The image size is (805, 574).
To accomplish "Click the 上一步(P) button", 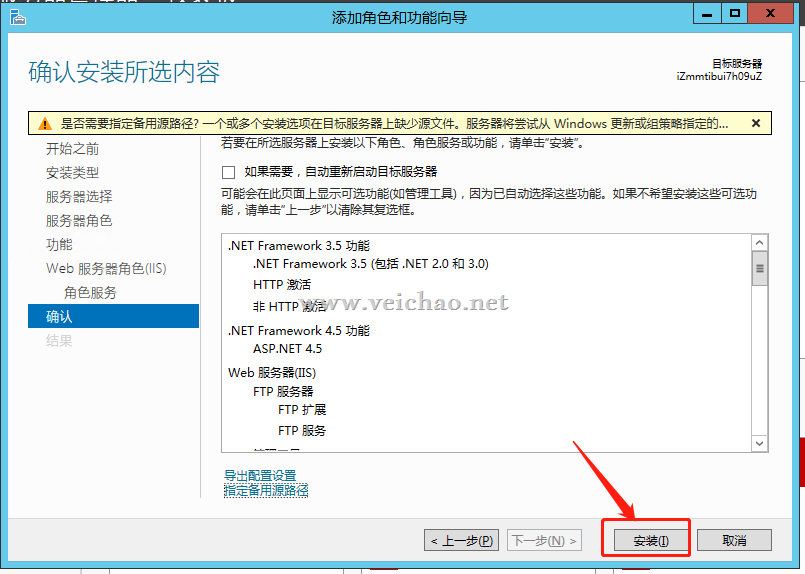I will [462, 541].
